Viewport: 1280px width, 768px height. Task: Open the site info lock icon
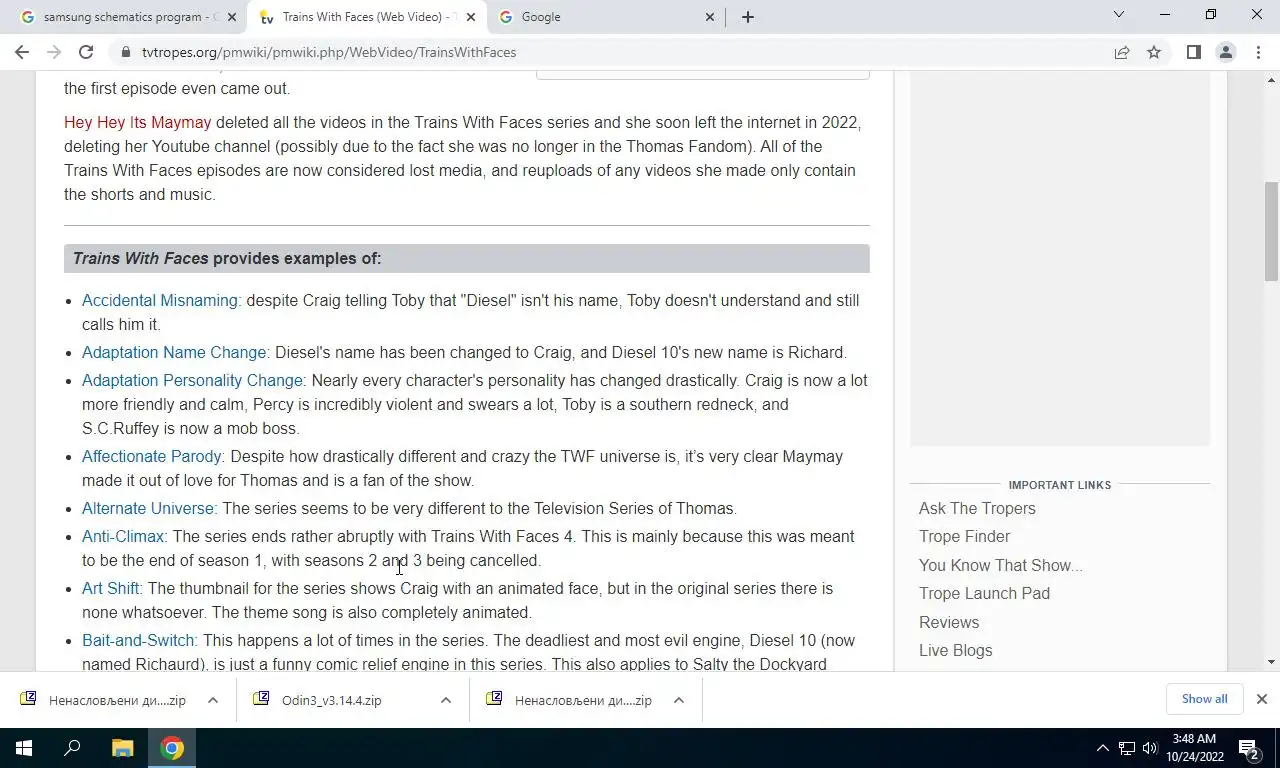[126, 52]
